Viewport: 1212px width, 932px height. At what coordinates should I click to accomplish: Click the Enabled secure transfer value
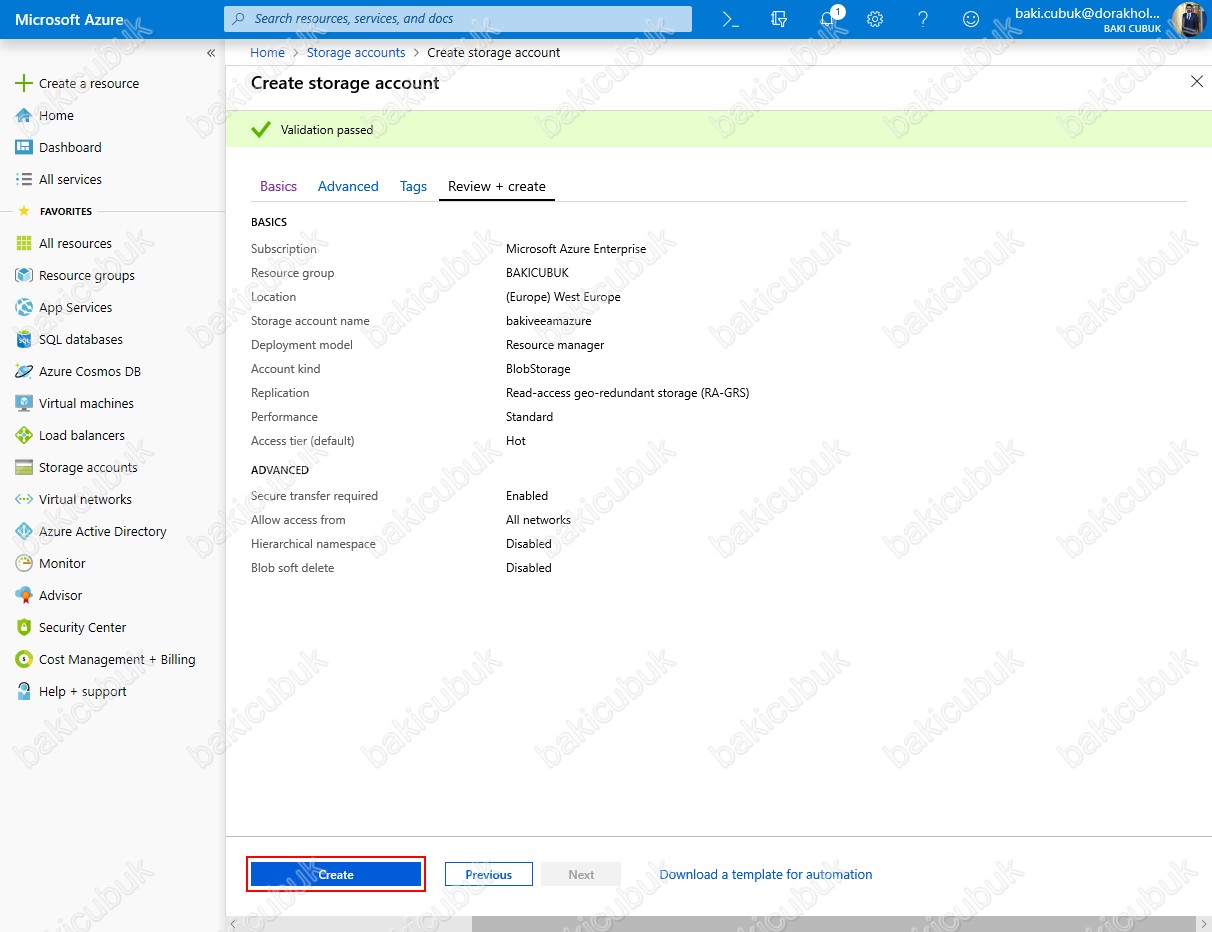527,496
